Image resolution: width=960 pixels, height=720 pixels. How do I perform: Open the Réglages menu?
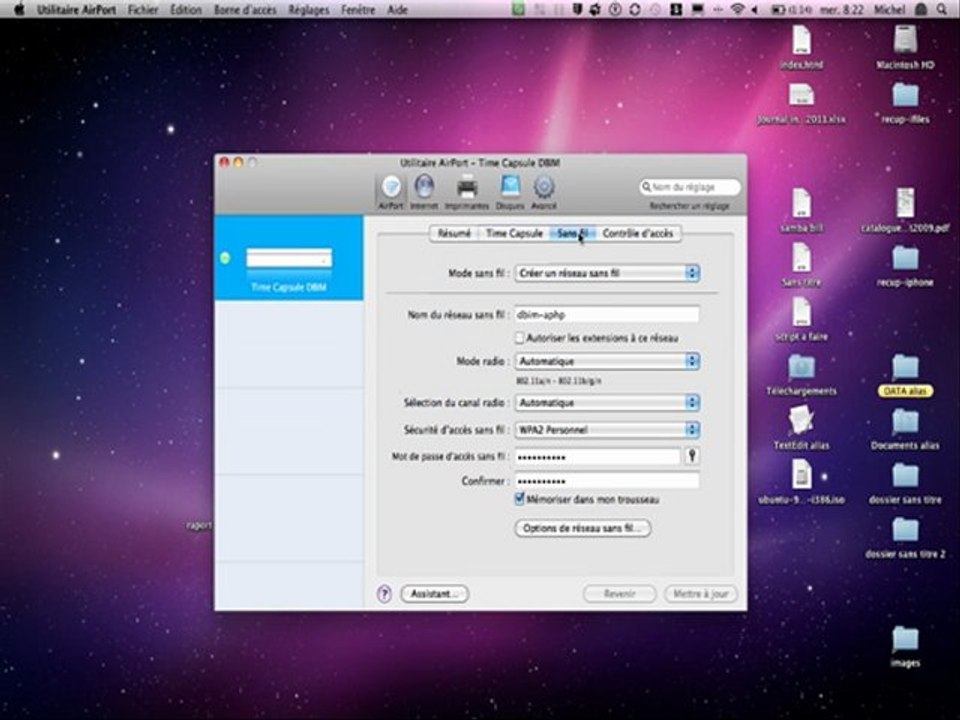pos(309,9)
